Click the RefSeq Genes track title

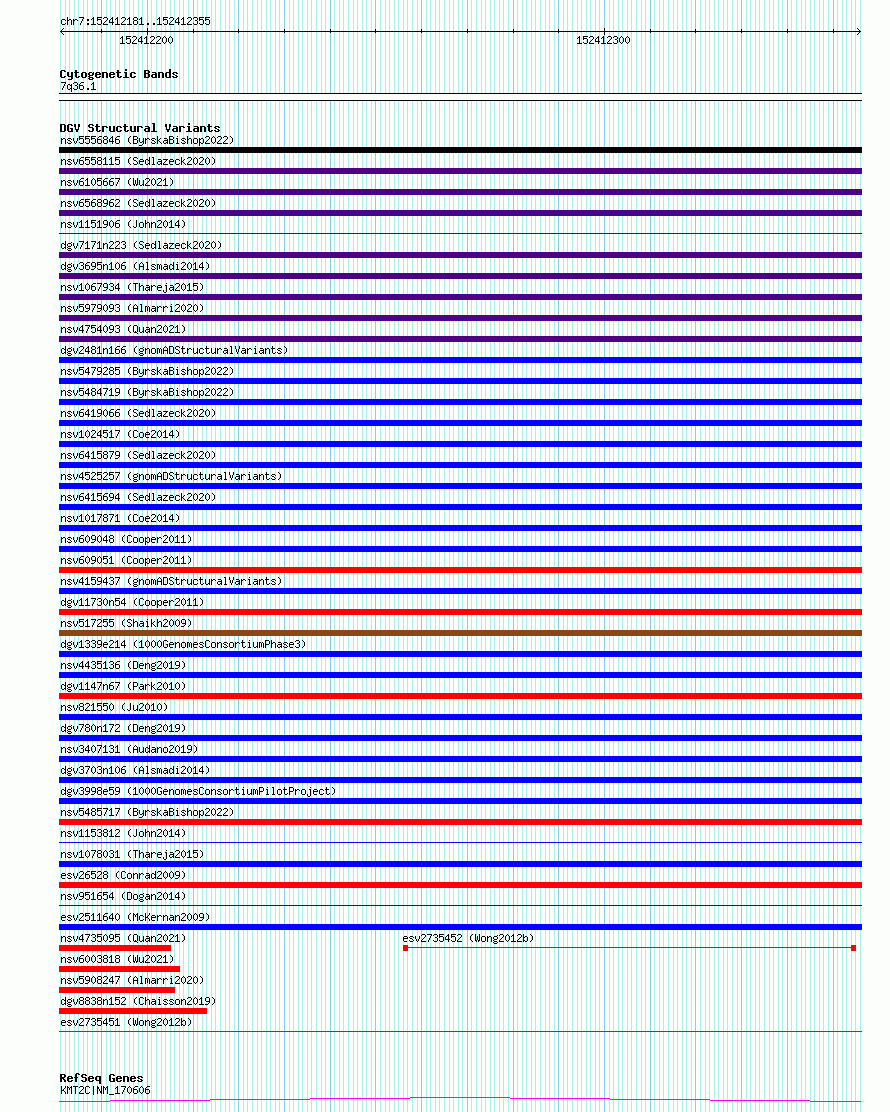101,1078
